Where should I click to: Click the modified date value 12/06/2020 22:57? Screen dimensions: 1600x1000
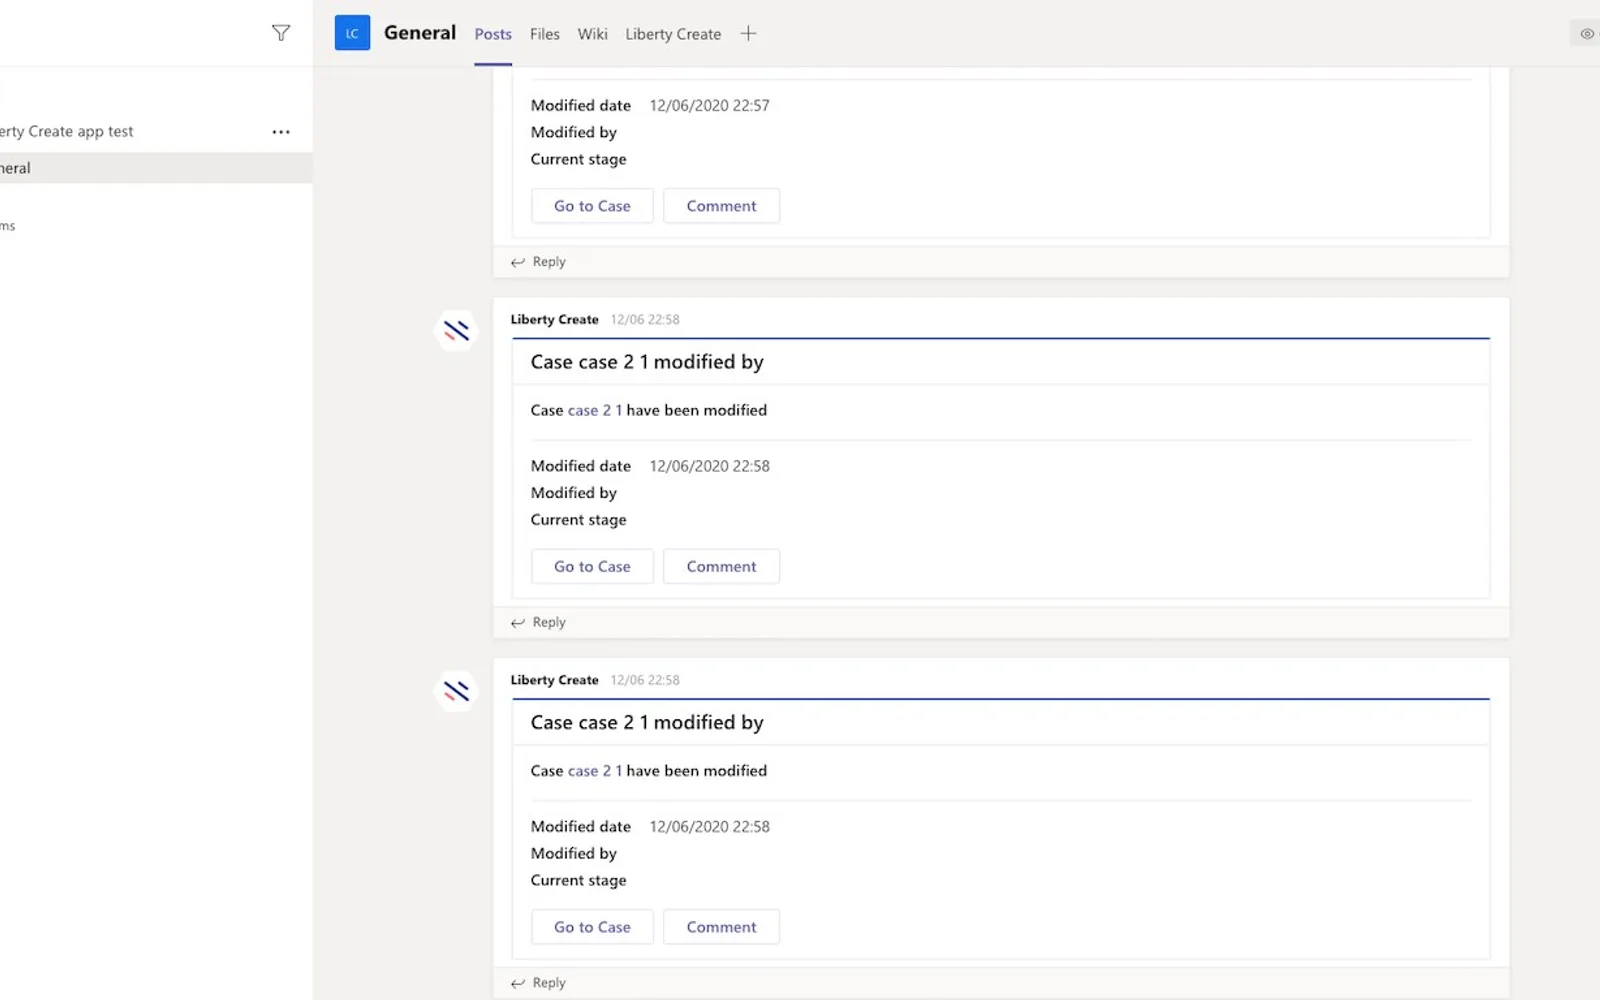coord(710,105)
